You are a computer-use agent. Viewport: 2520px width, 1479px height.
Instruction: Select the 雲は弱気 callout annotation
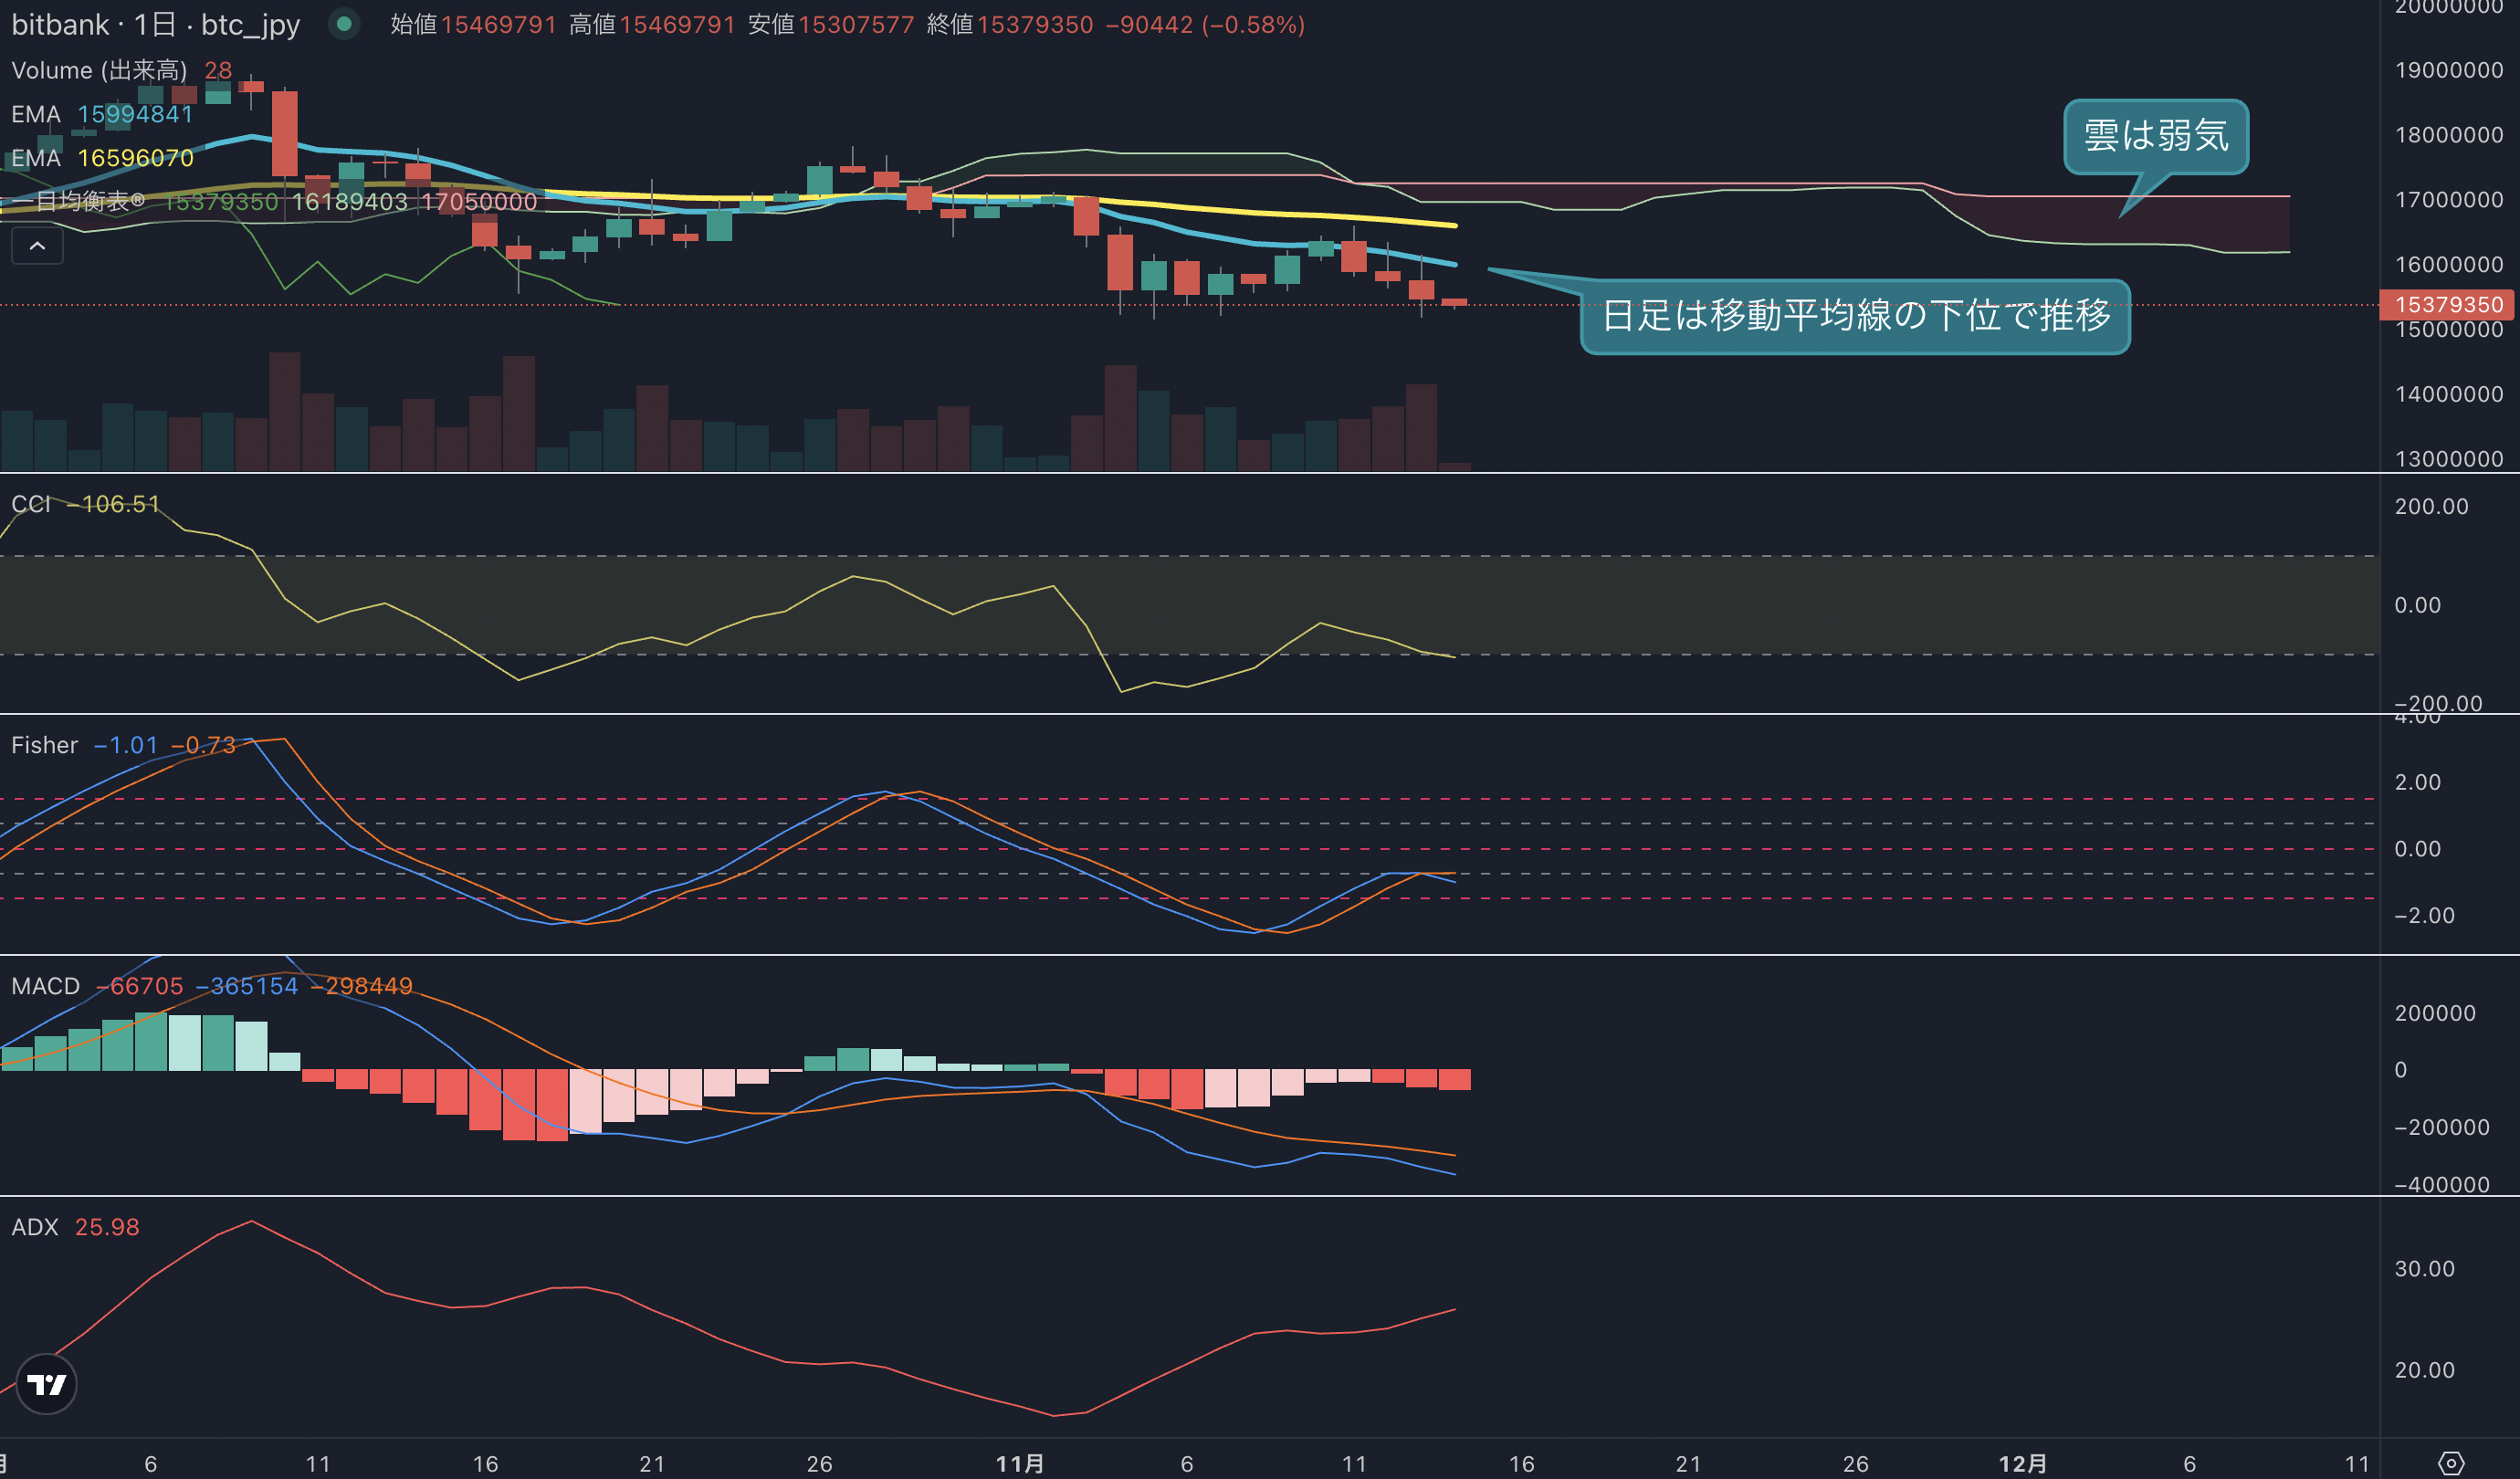[x=2156, y=136]
